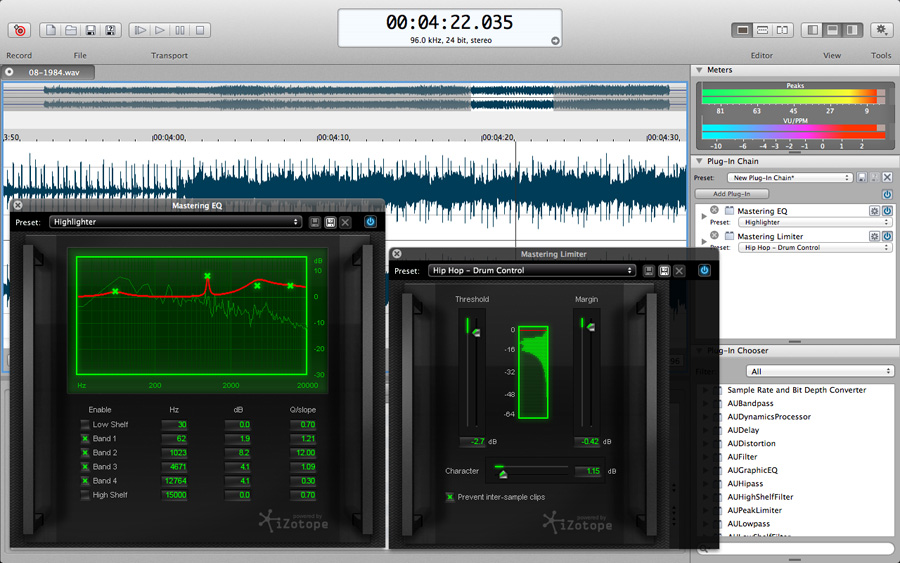Click Play from start transport button

click(x=140, y=30)
